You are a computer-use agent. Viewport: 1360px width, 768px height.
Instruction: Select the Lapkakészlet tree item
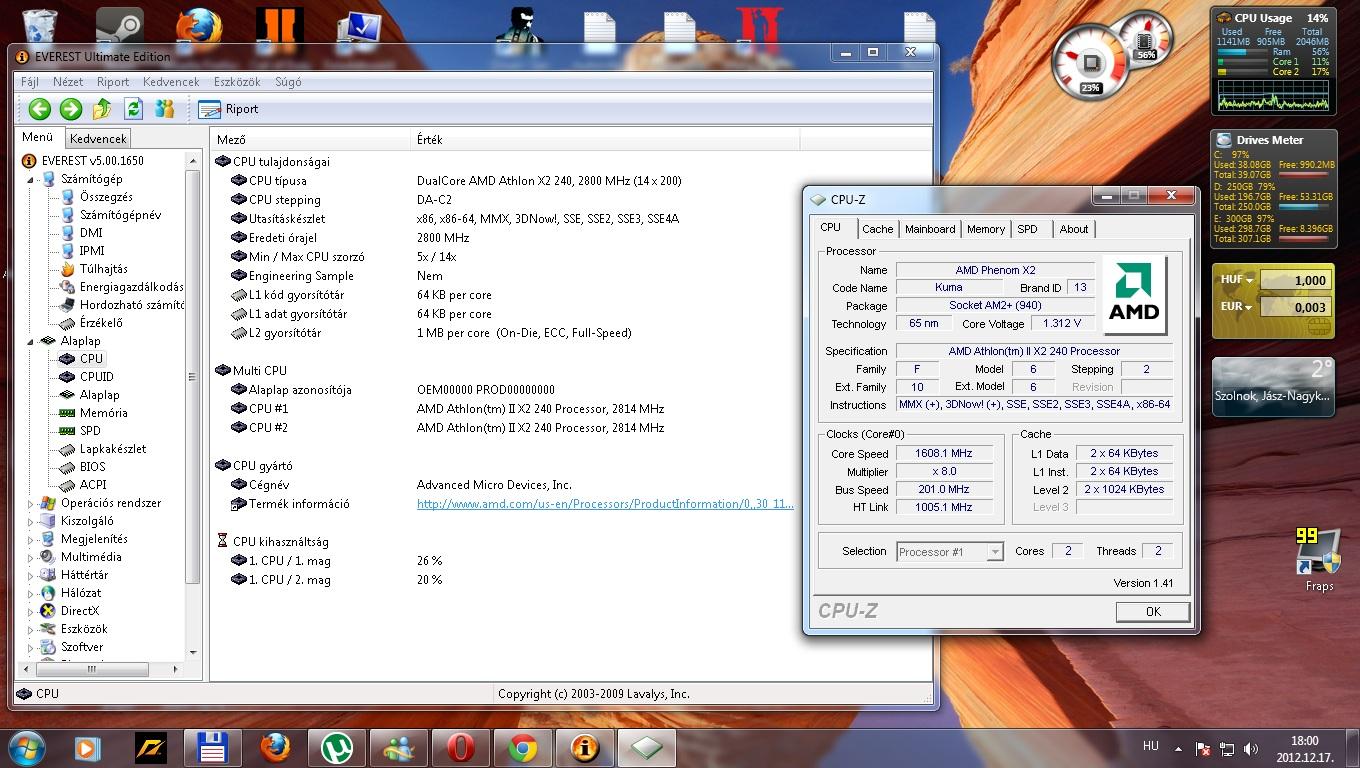113,449
